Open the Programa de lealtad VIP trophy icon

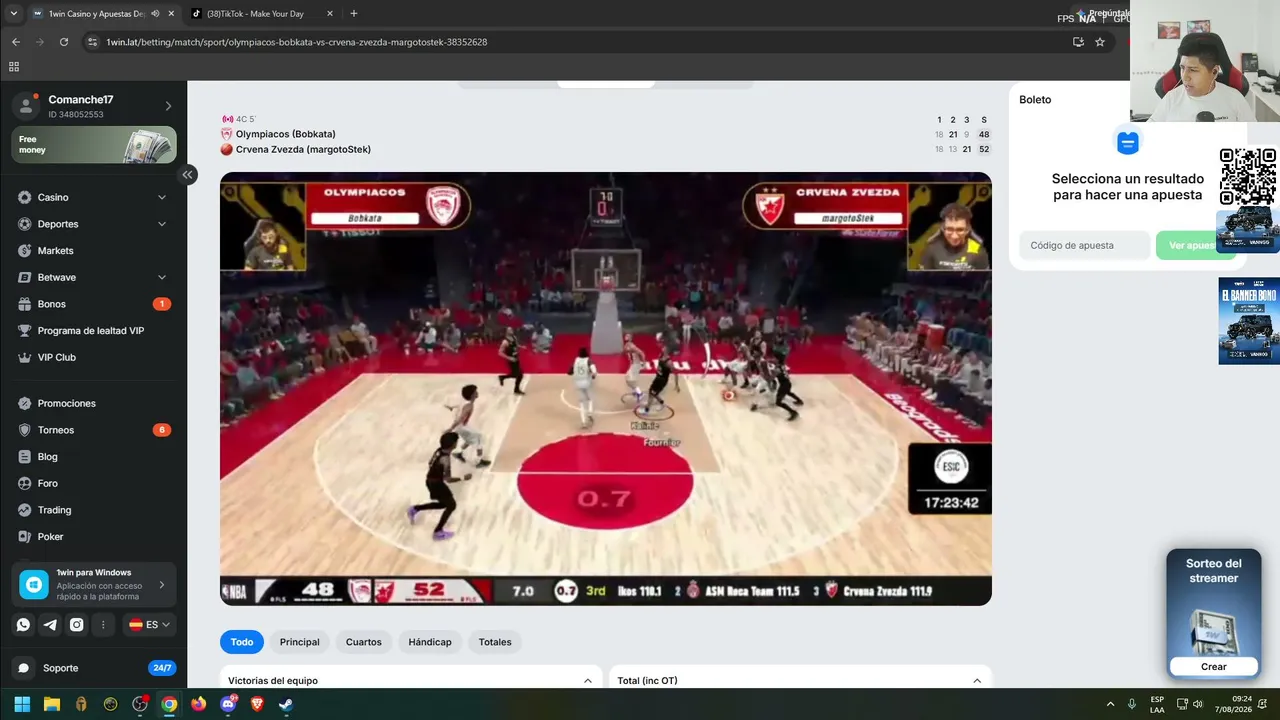pyautogui.click(x=25, y=331)
